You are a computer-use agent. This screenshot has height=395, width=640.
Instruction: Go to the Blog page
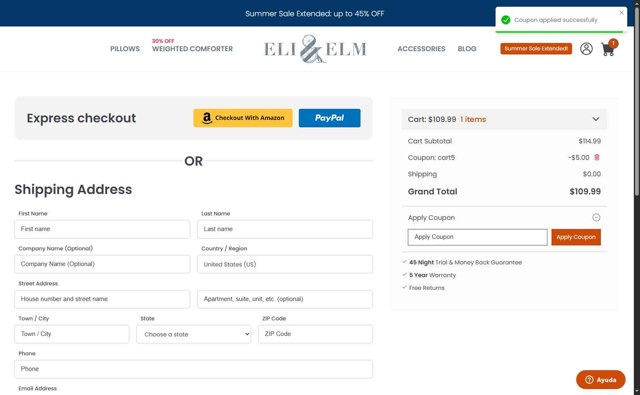467,49
